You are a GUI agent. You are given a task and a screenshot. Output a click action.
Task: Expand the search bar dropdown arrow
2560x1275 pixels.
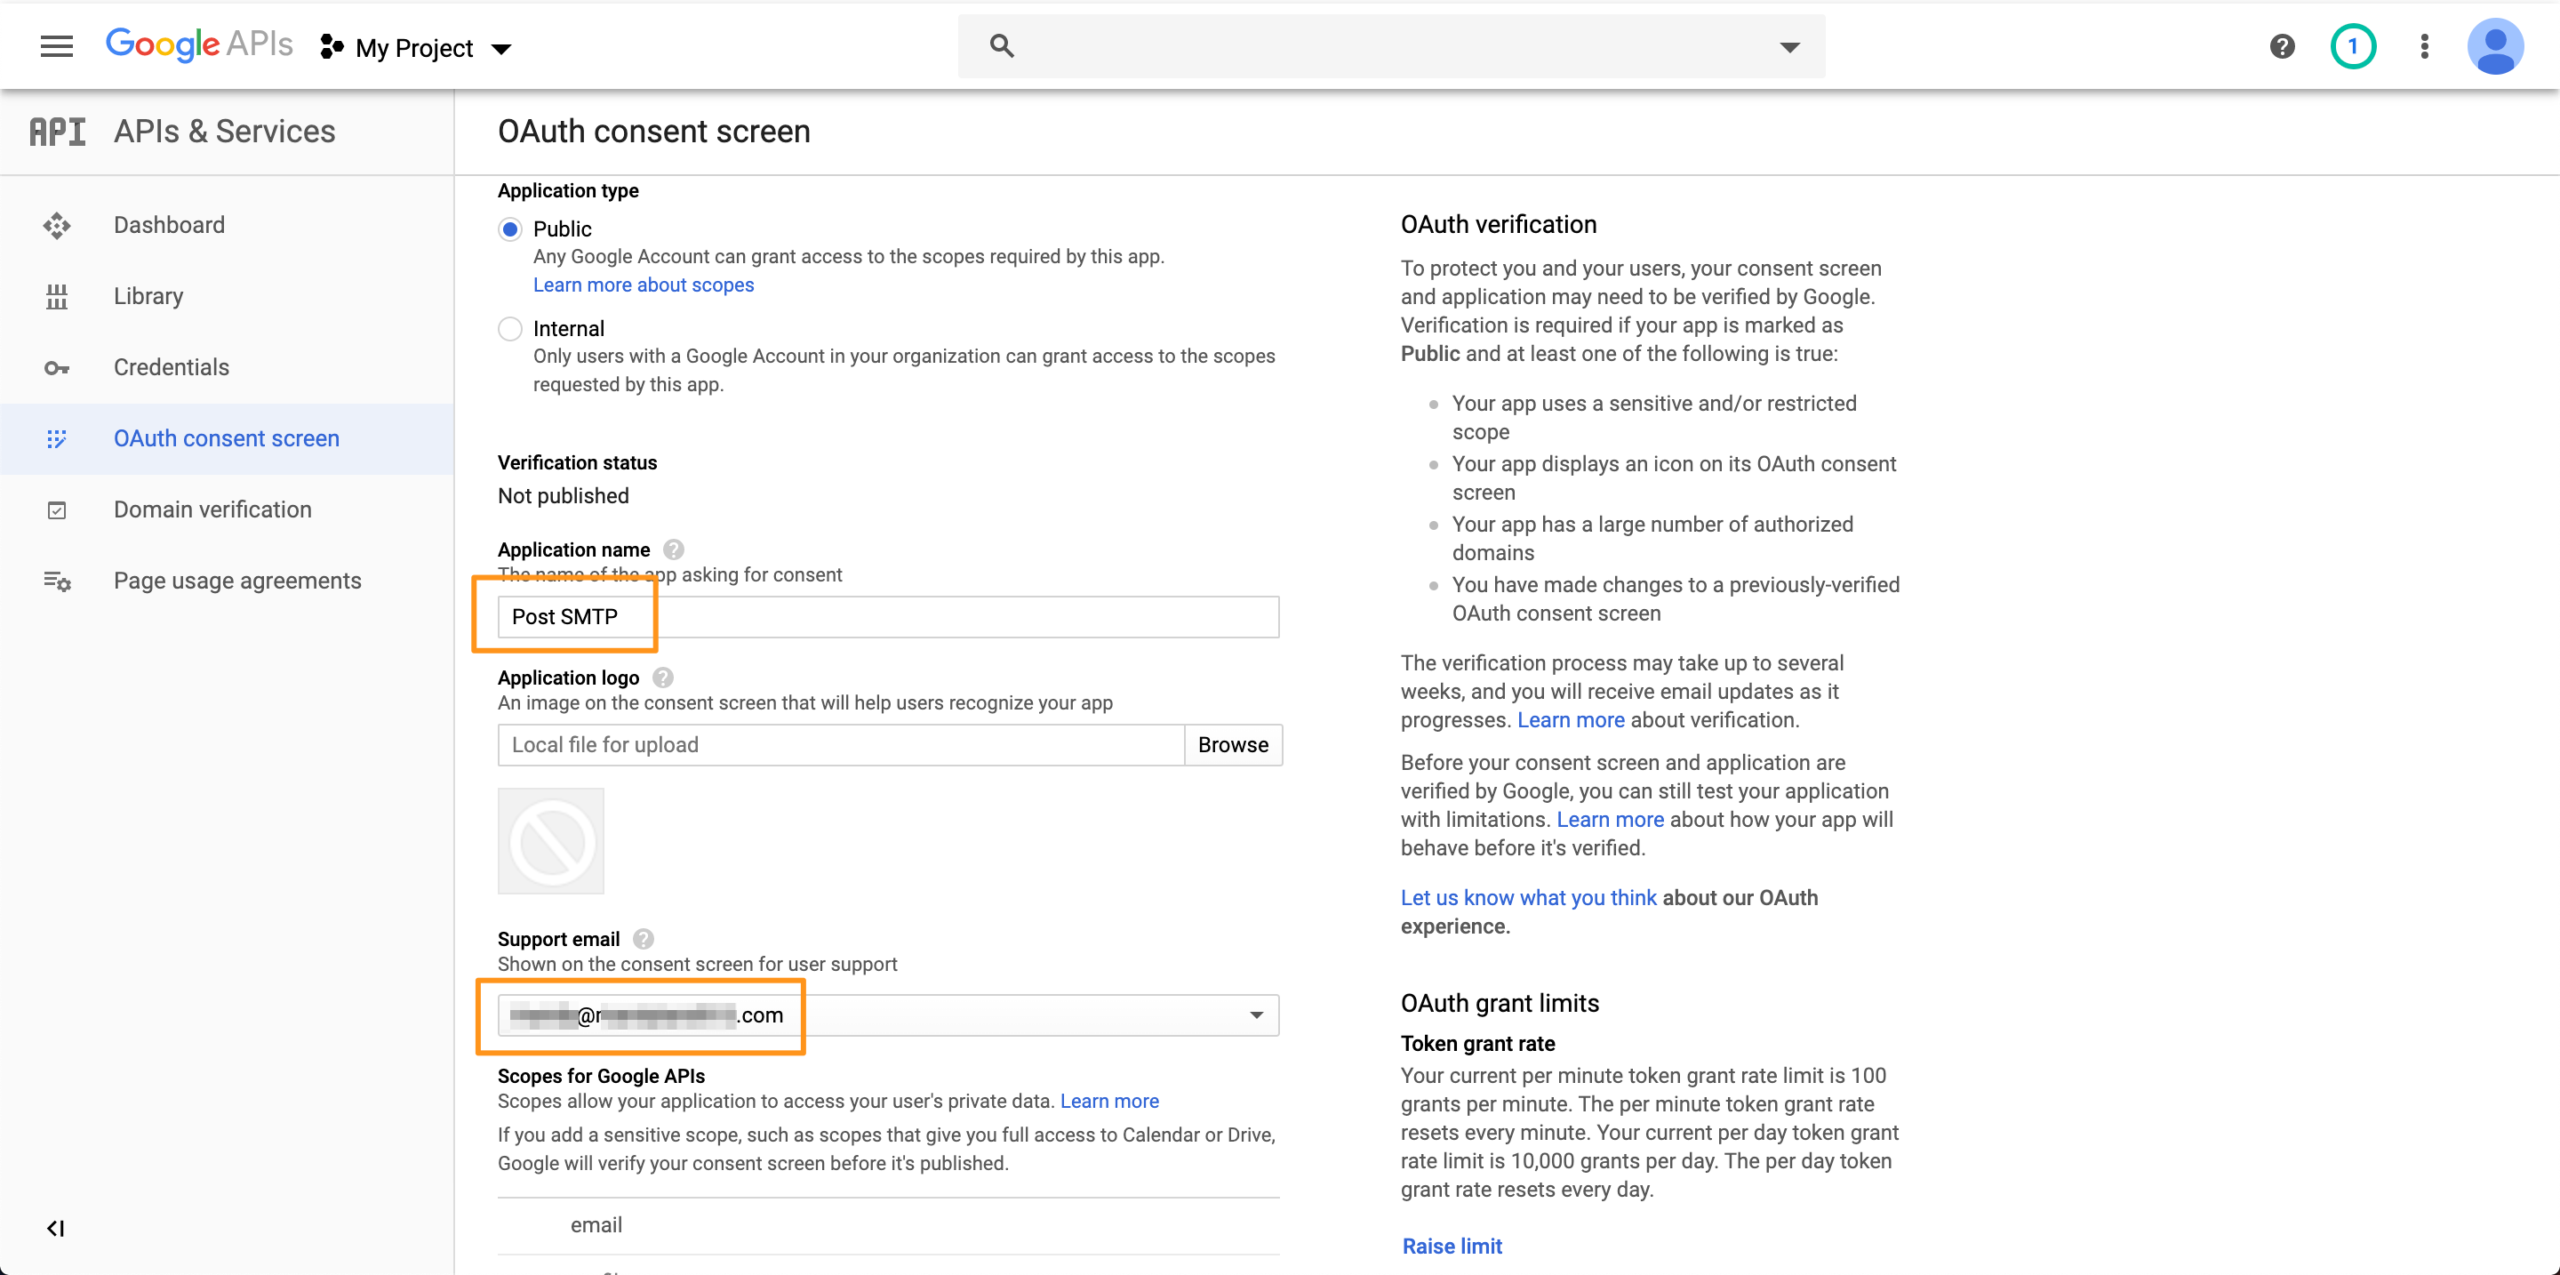point(1790,47)
